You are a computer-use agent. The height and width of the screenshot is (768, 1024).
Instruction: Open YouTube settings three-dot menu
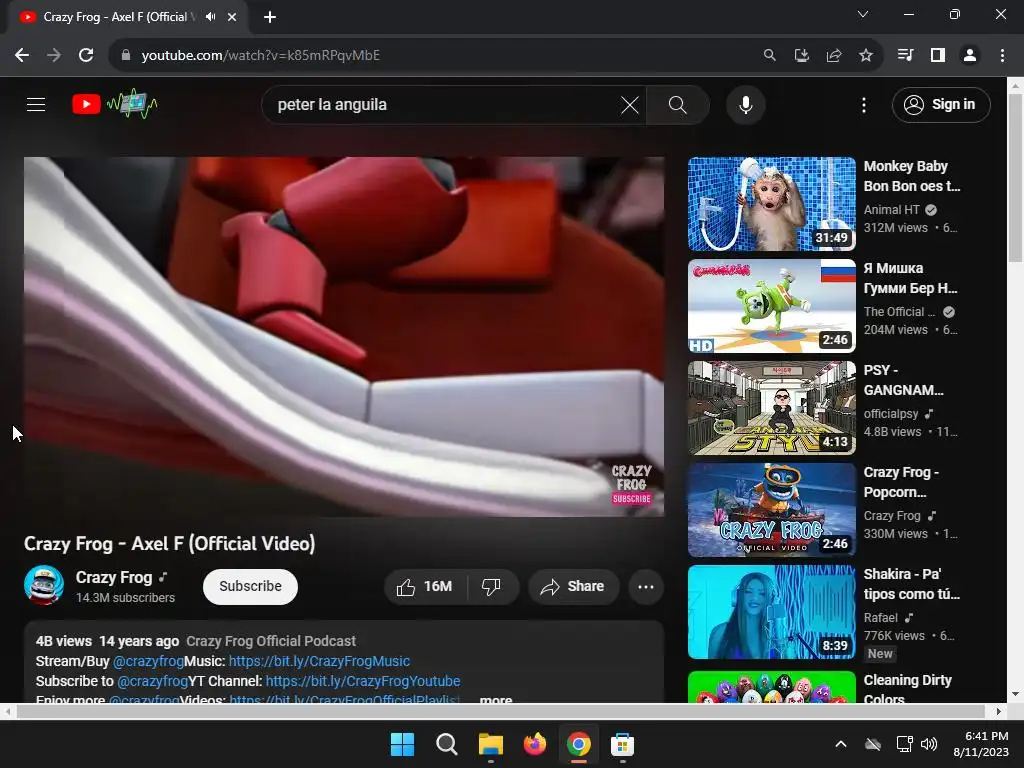863,104
